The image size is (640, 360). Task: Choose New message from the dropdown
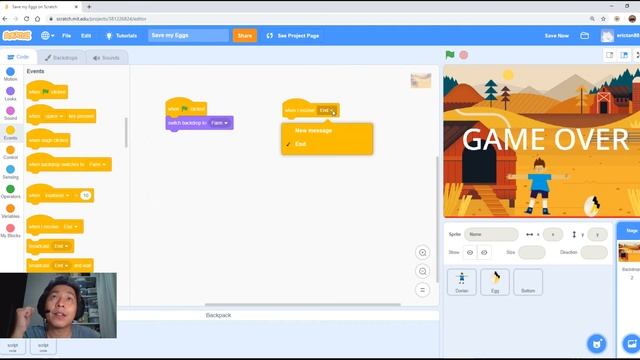(313, 131)
